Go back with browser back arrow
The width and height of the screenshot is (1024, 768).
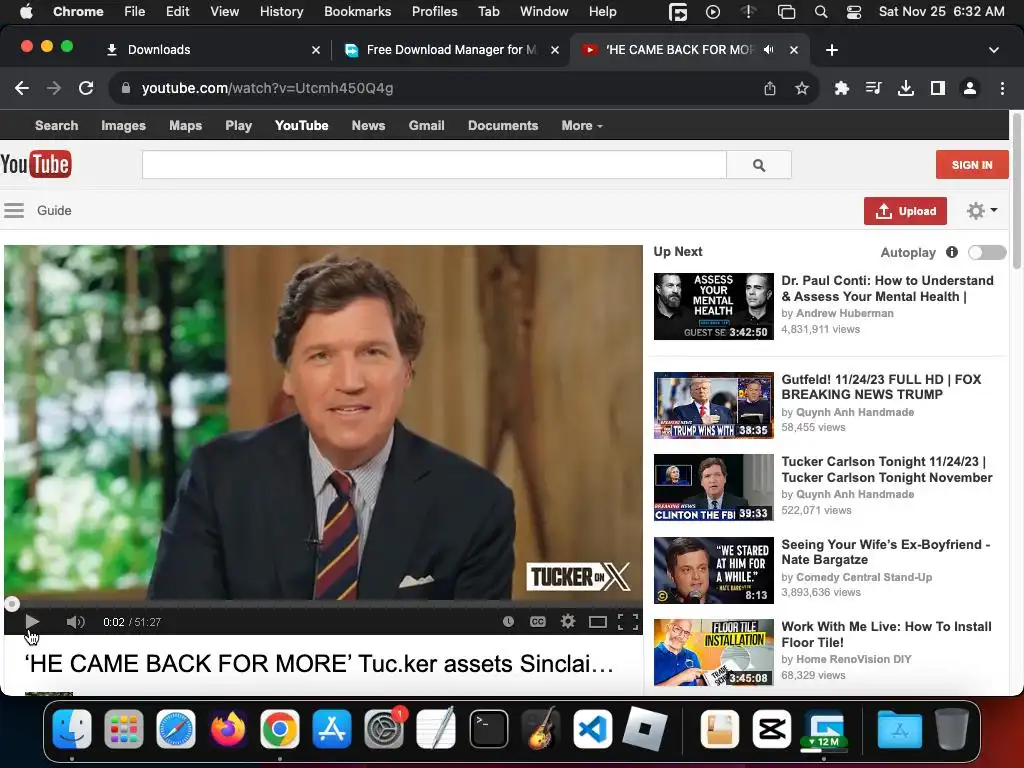point(22,88)
